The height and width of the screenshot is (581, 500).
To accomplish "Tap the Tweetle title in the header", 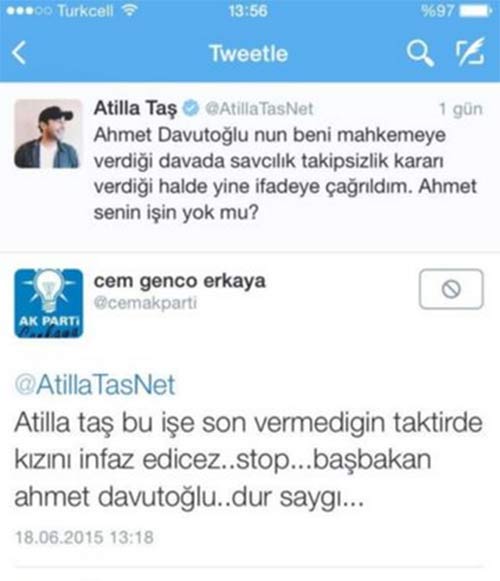I will pos(249,53).
